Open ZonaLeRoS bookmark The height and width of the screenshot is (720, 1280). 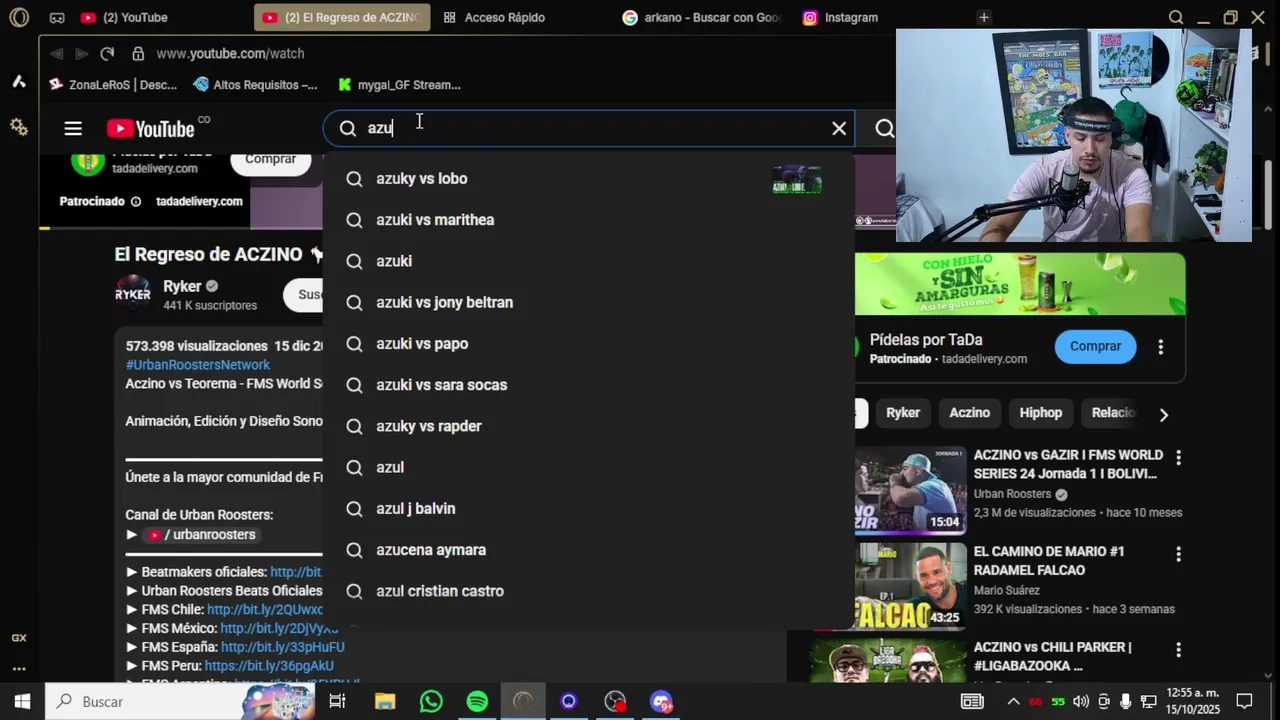(113, 85)
